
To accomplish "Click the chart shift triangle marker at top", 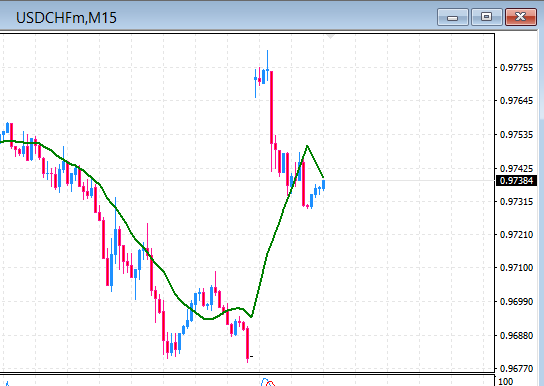I will [x=330, y=37].
